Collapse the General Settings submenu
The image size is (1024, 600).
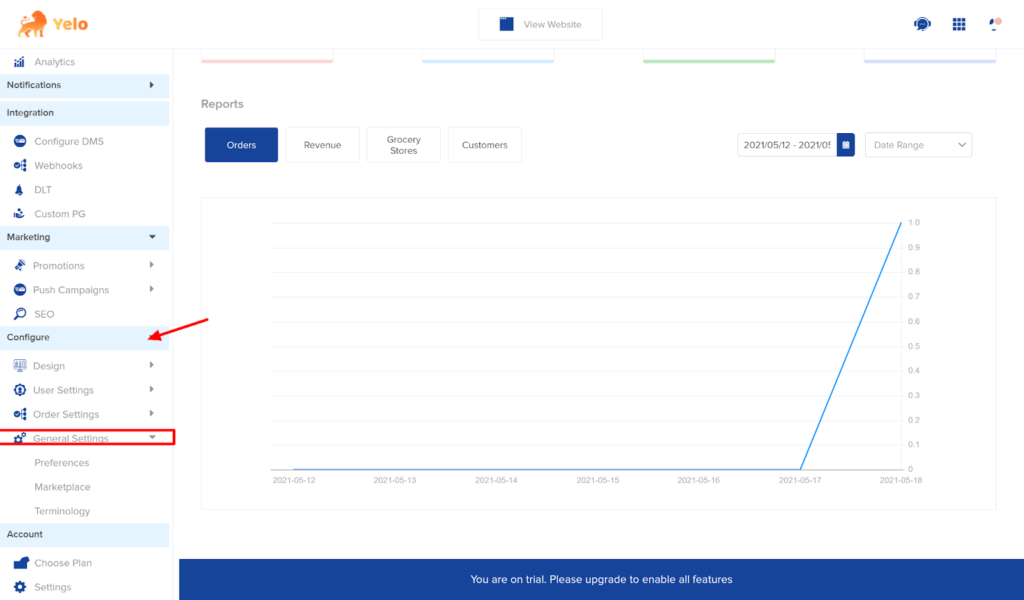pos(152,437)
